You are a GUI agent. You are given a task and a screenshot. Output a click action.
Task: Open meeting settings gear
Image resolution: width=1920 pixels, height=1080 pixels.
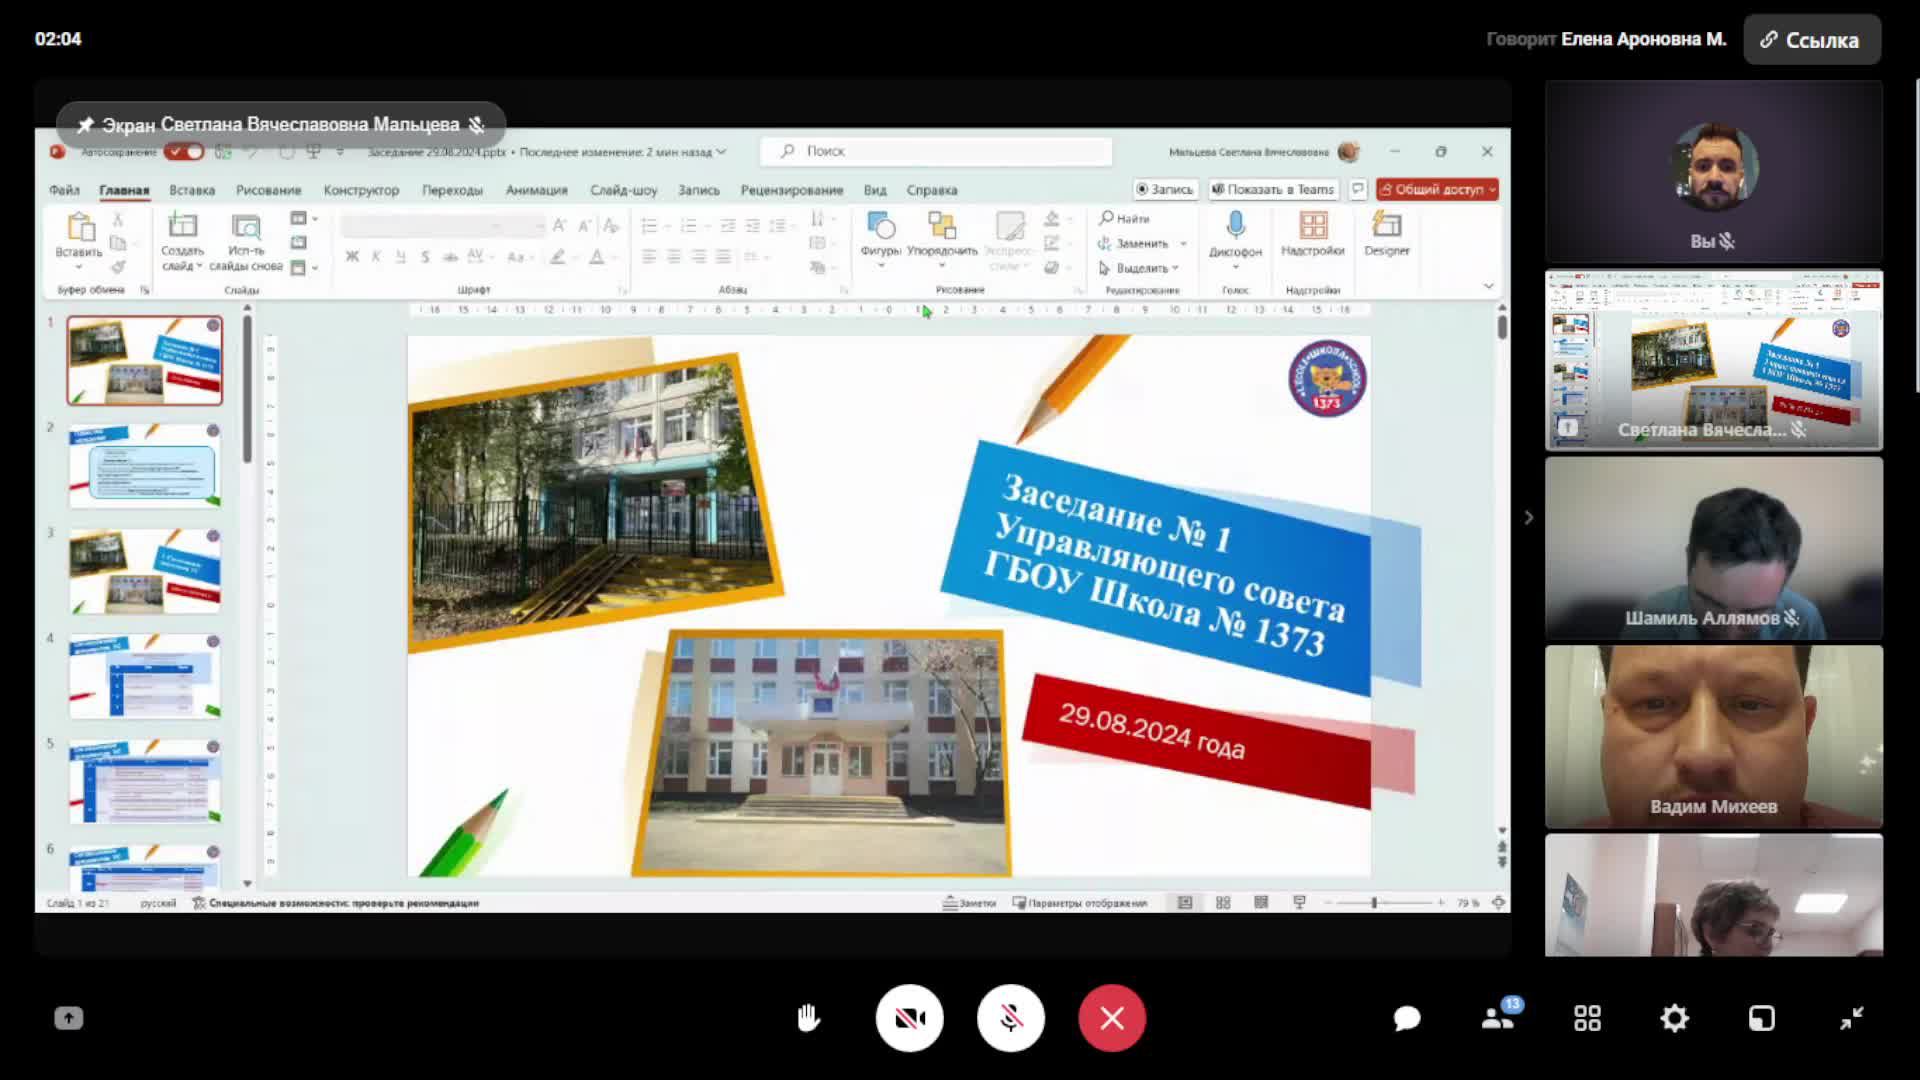tap(1674, 1018)
